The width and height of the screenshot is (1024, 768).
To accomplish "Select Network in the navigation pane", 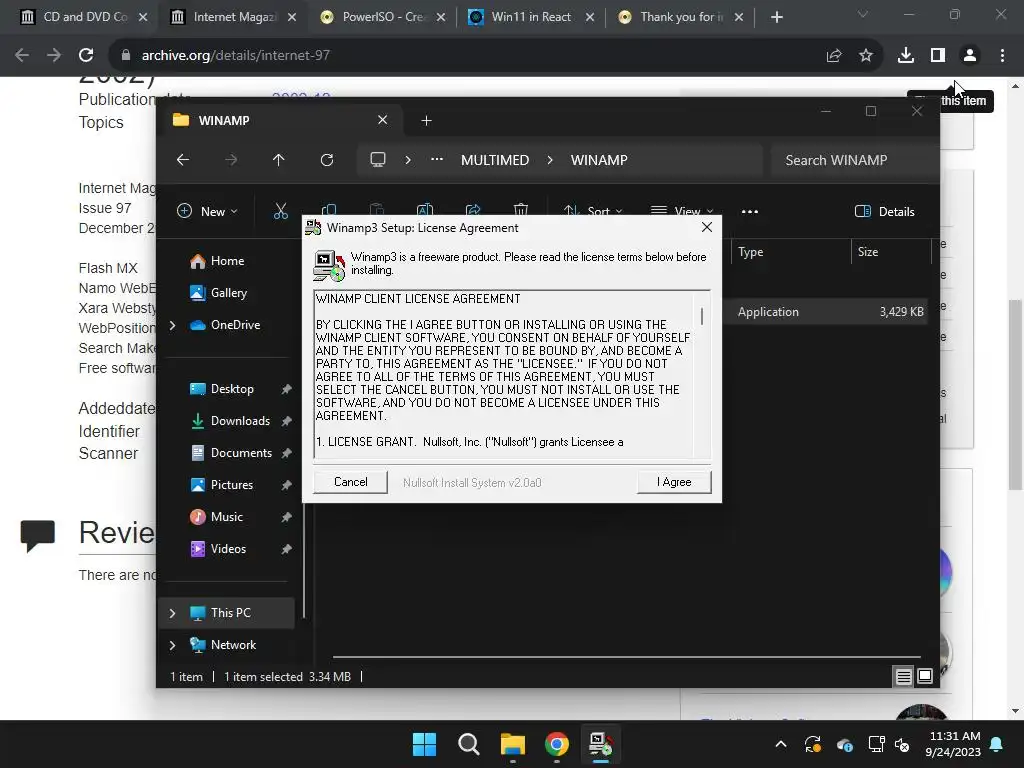I will (x=232, y=645).
